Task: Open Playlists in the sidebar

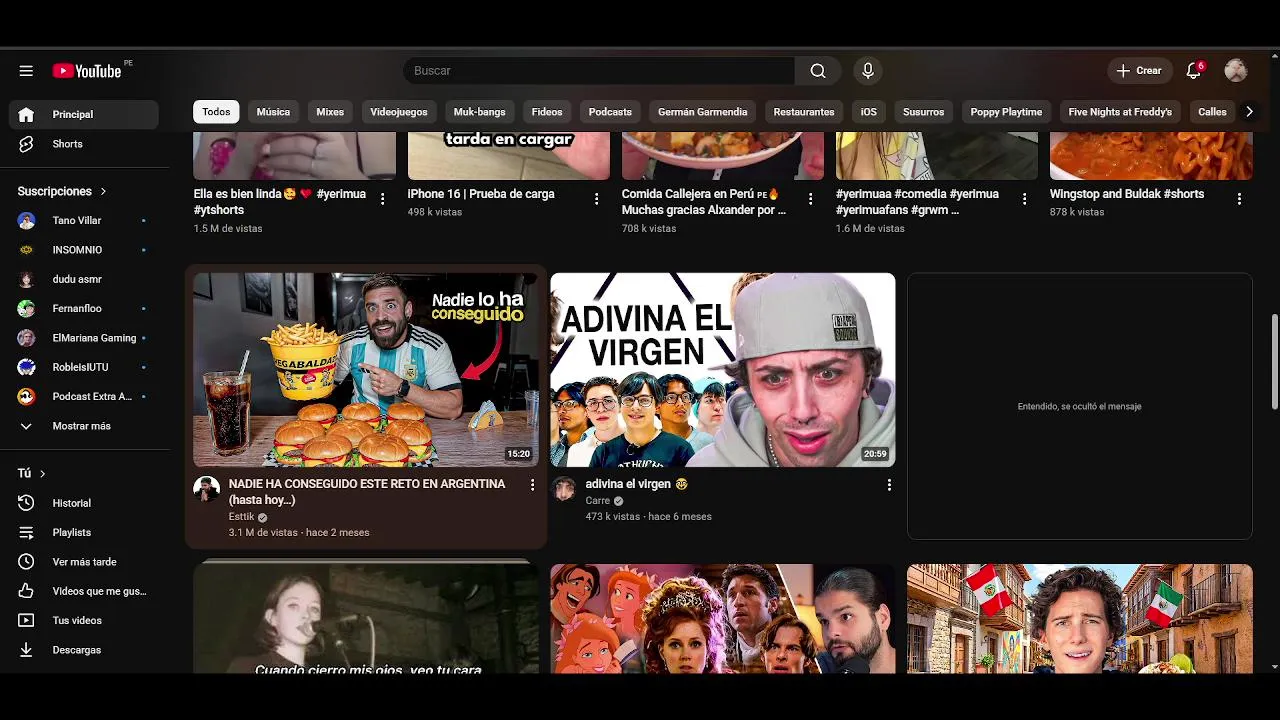Action: point(84,532)
